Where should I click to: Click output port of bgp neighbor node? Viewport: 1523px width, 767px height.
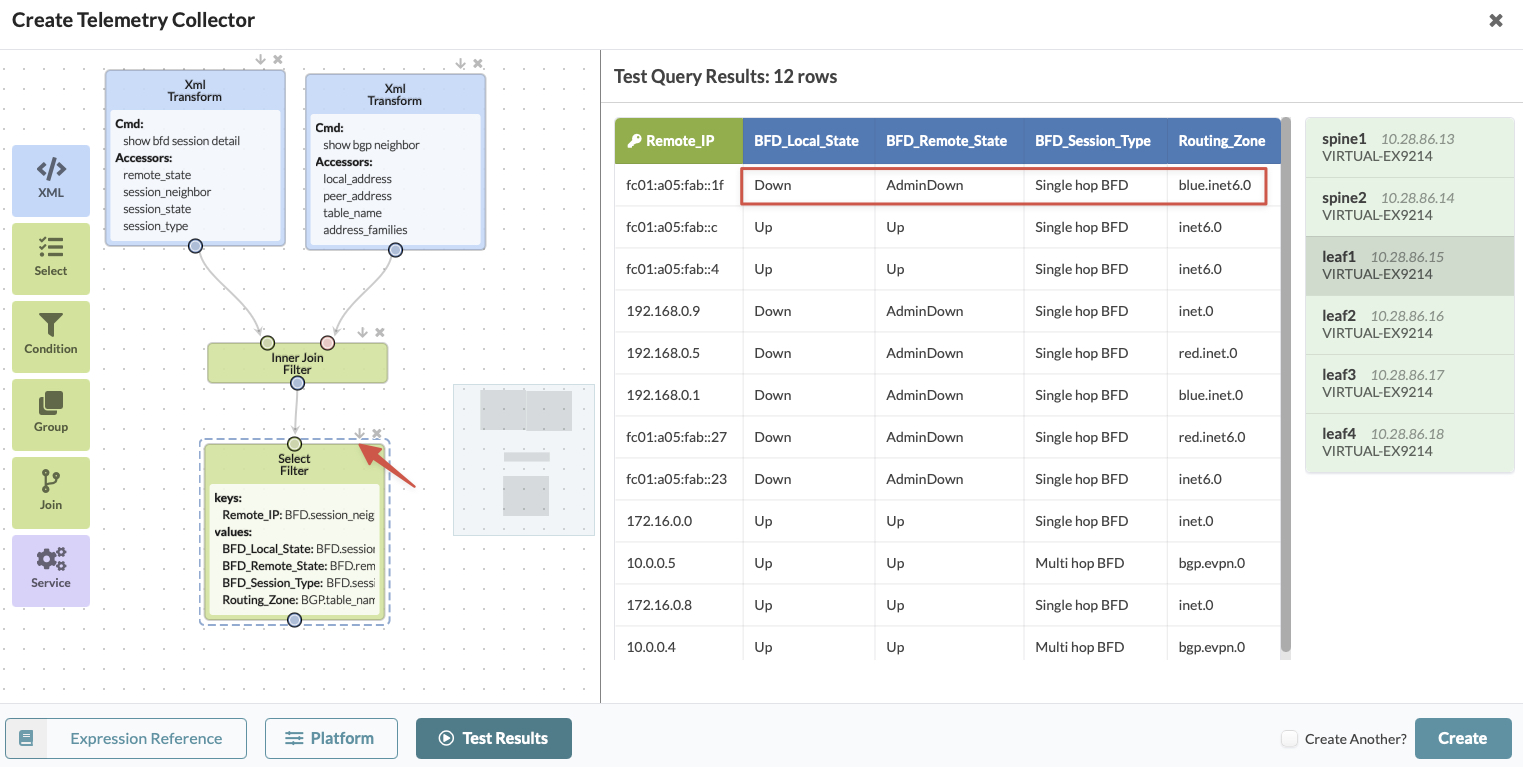point(395,249)
